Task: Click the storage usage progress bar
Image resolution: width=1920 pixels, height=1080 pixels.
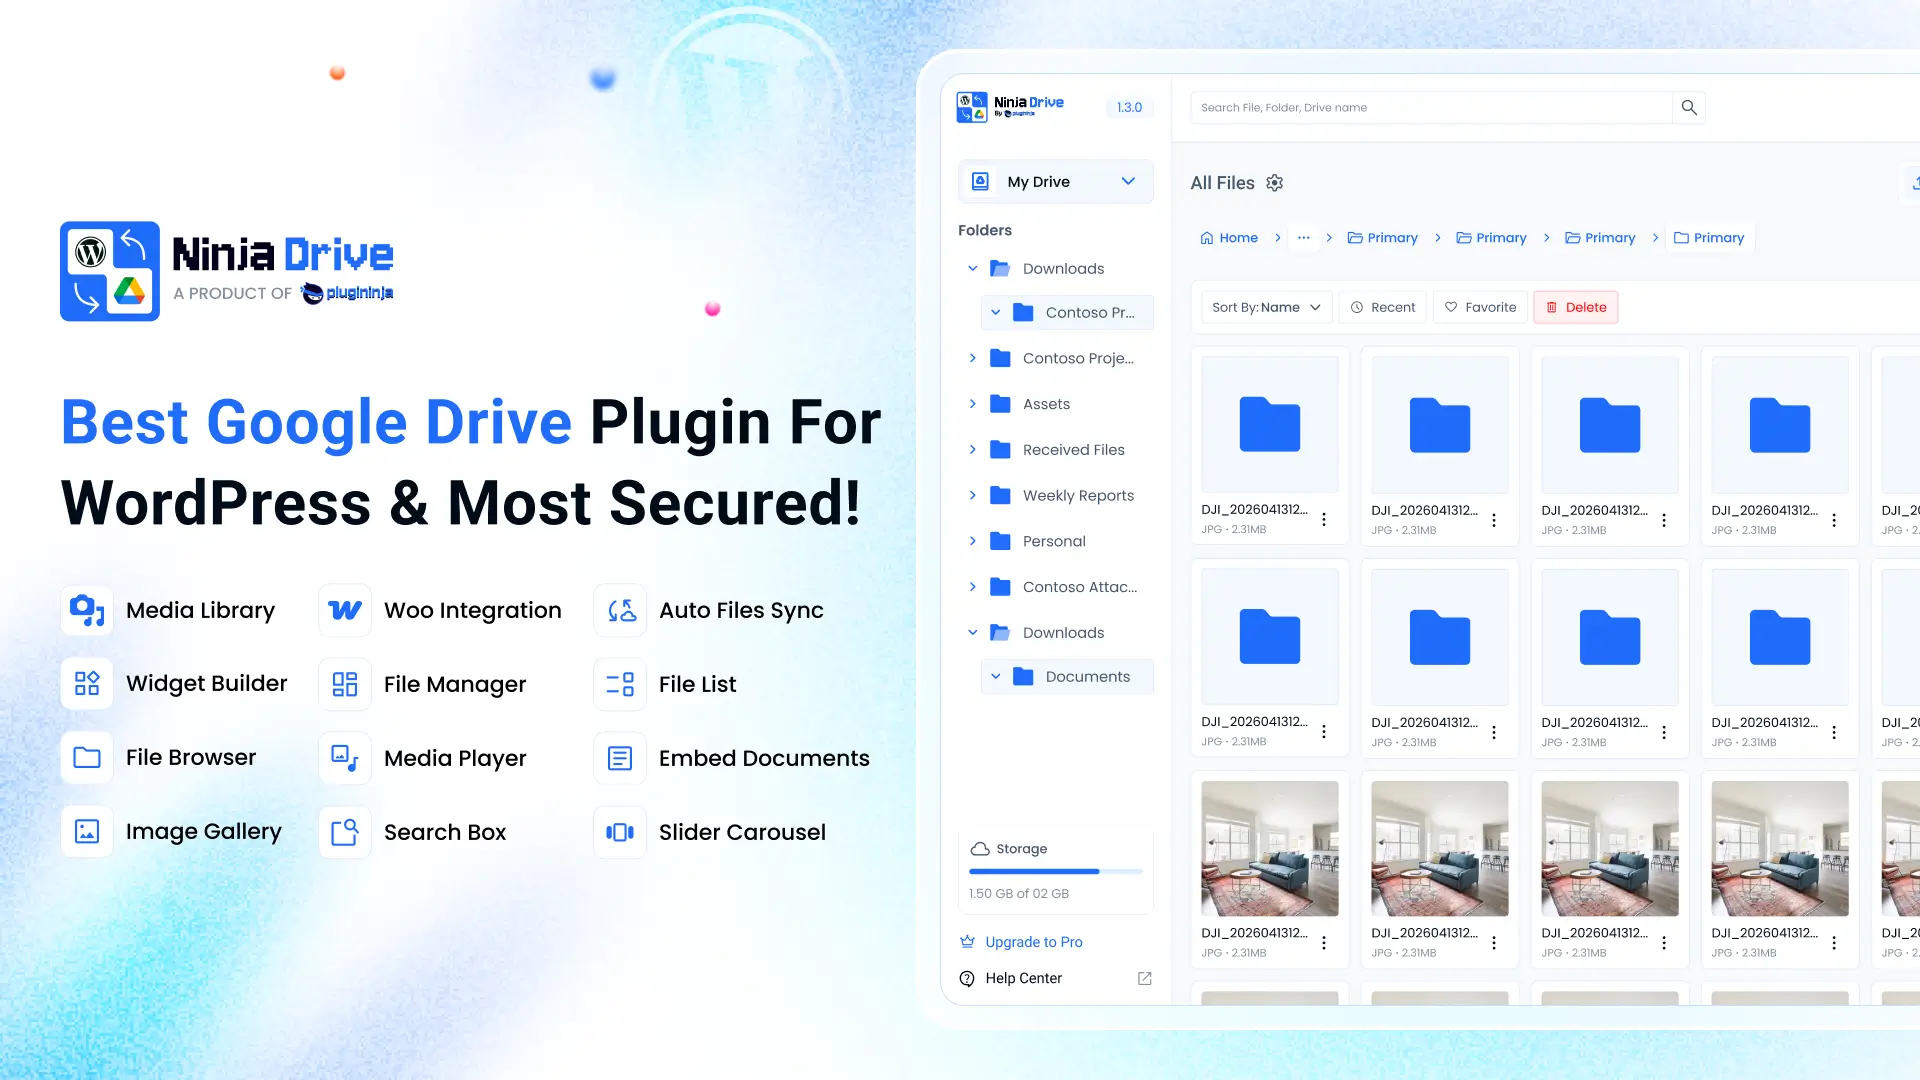Action: point(1056,872)
